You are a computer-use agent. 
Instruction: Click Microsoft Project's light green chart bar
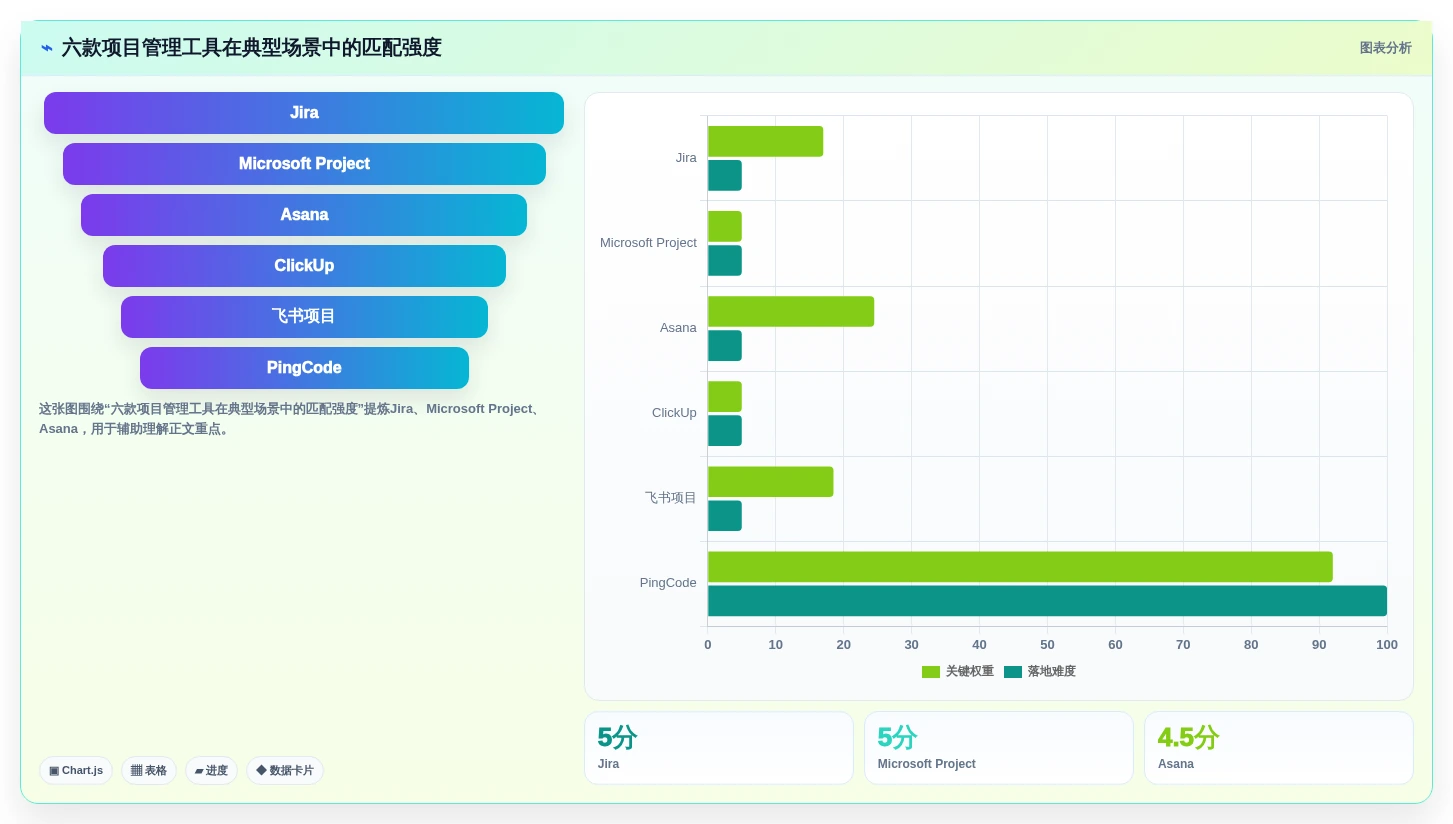pyautogui.click(x=725, y=226)
